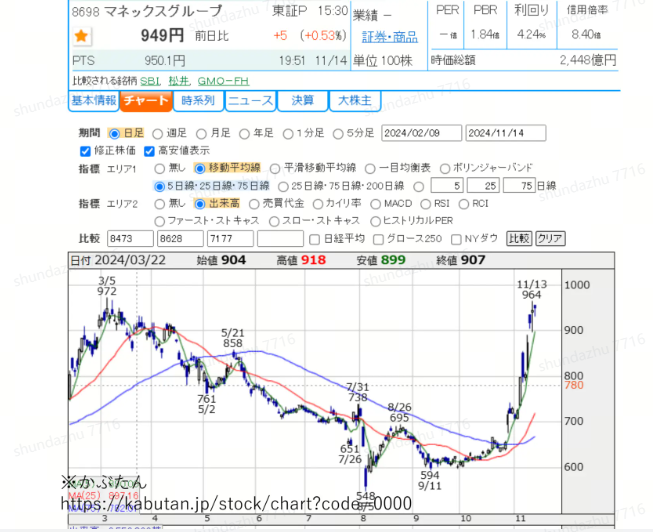Click the end date field 2024/11/14
This screenshot has width=653, height=532.
tap(506, 133)
